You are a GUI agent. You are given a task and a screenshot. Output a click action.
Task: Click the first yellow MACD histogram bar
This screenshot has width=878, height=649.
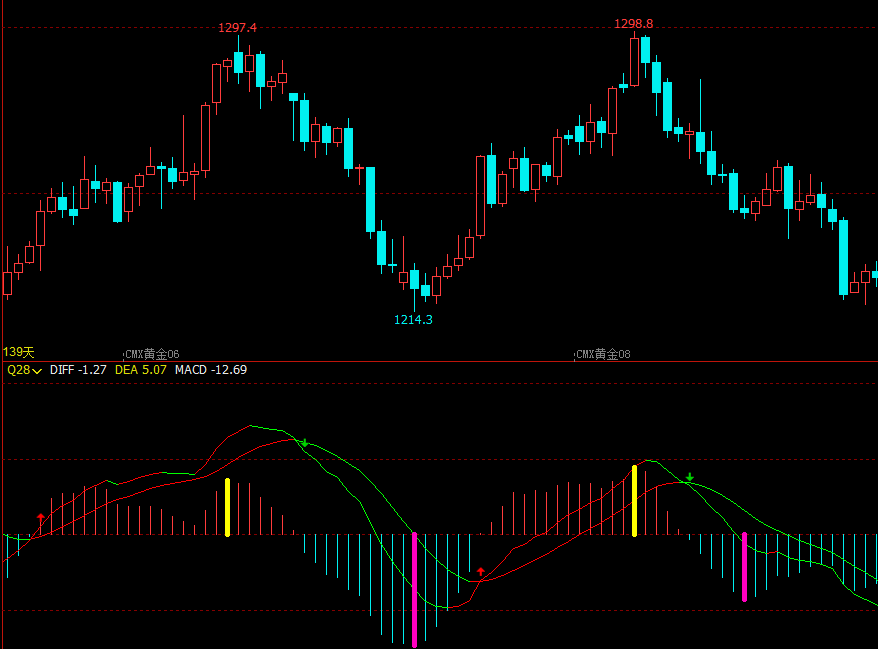click(x=227, y=507)
